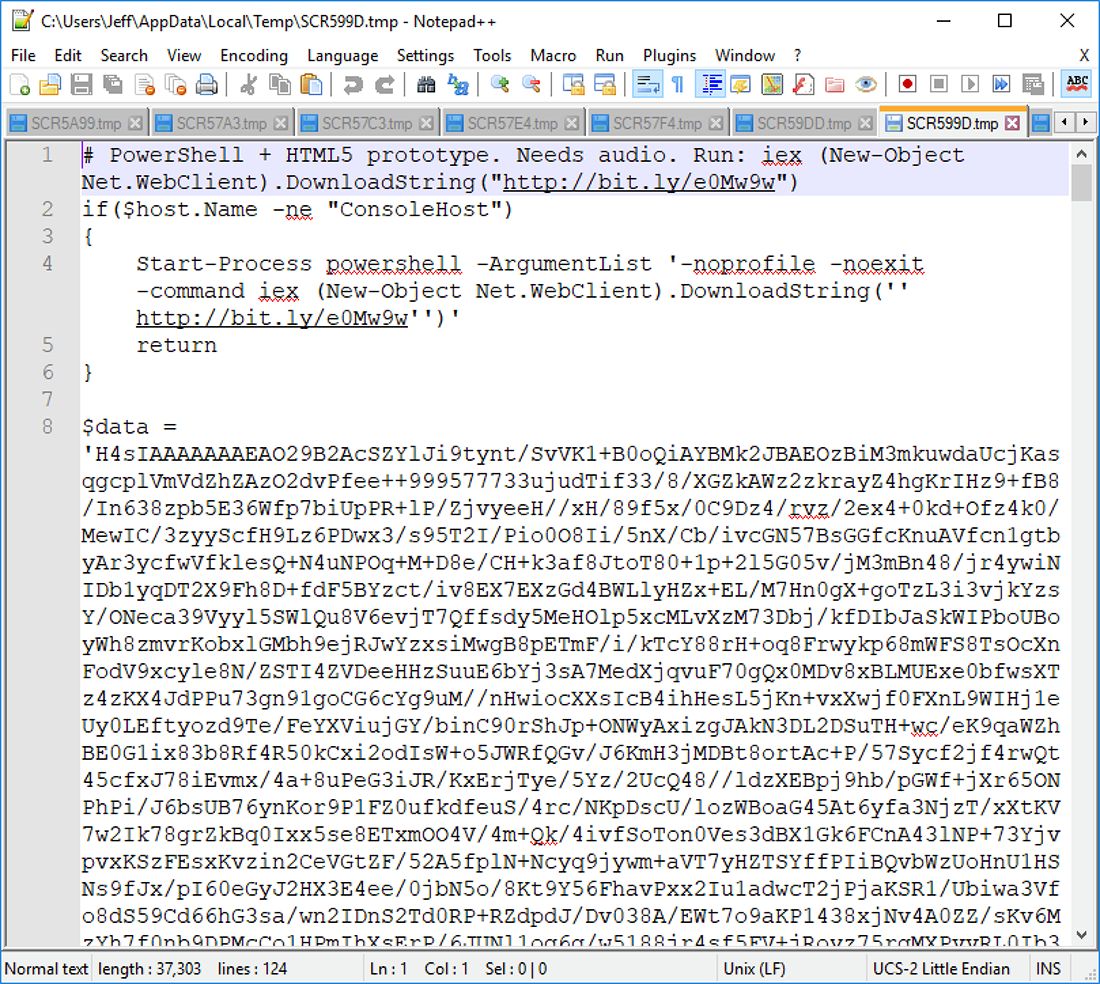Open the Search menu
This screenshot has width=1100, height=984.
click(124, 55)
